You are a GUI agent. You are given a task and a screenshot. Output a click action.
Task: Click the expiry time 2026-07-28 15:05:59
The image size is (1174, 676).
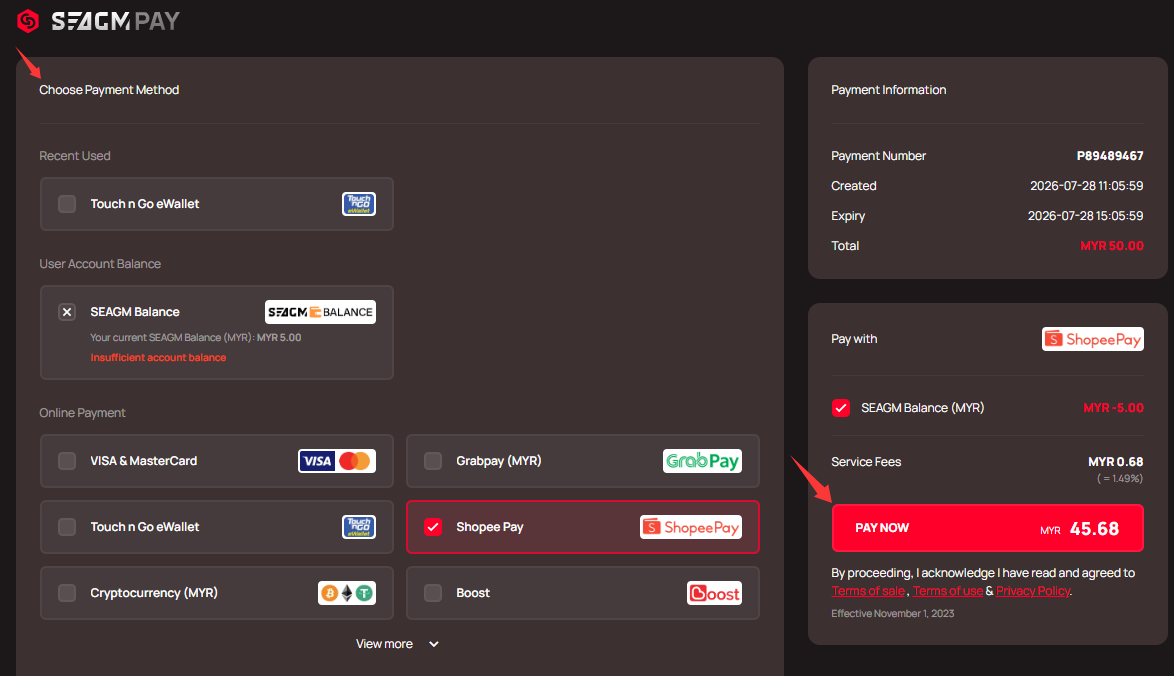[1086, 216]
